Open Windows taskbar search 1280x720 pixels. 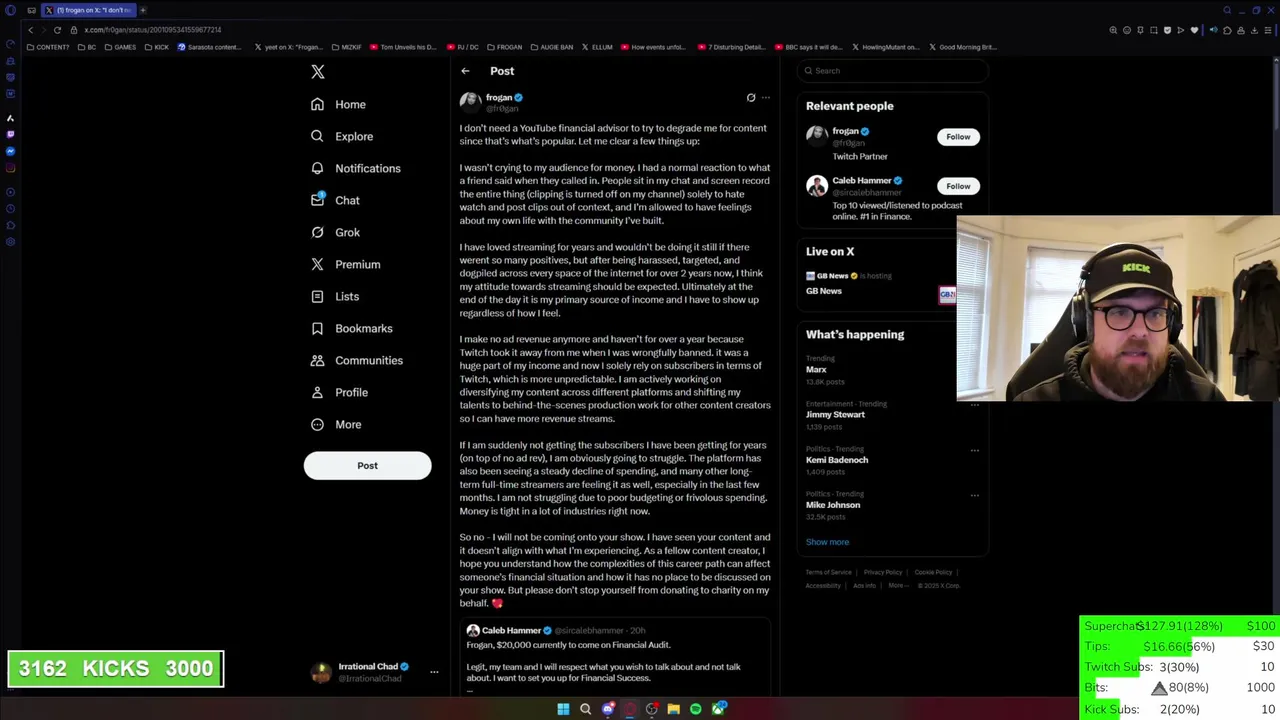[x=585, y=709]
